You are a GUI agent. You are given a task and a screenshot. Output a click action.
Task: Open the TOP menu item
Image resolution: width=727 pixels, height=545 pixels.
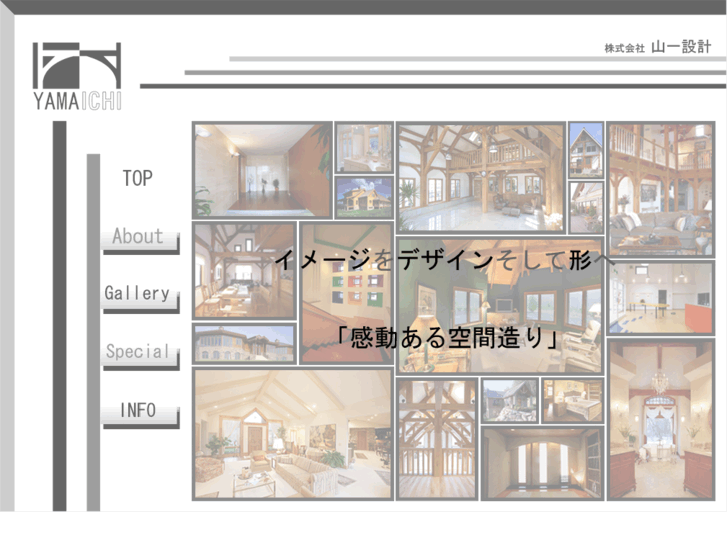pyautogui.click(x=138, y=178)
